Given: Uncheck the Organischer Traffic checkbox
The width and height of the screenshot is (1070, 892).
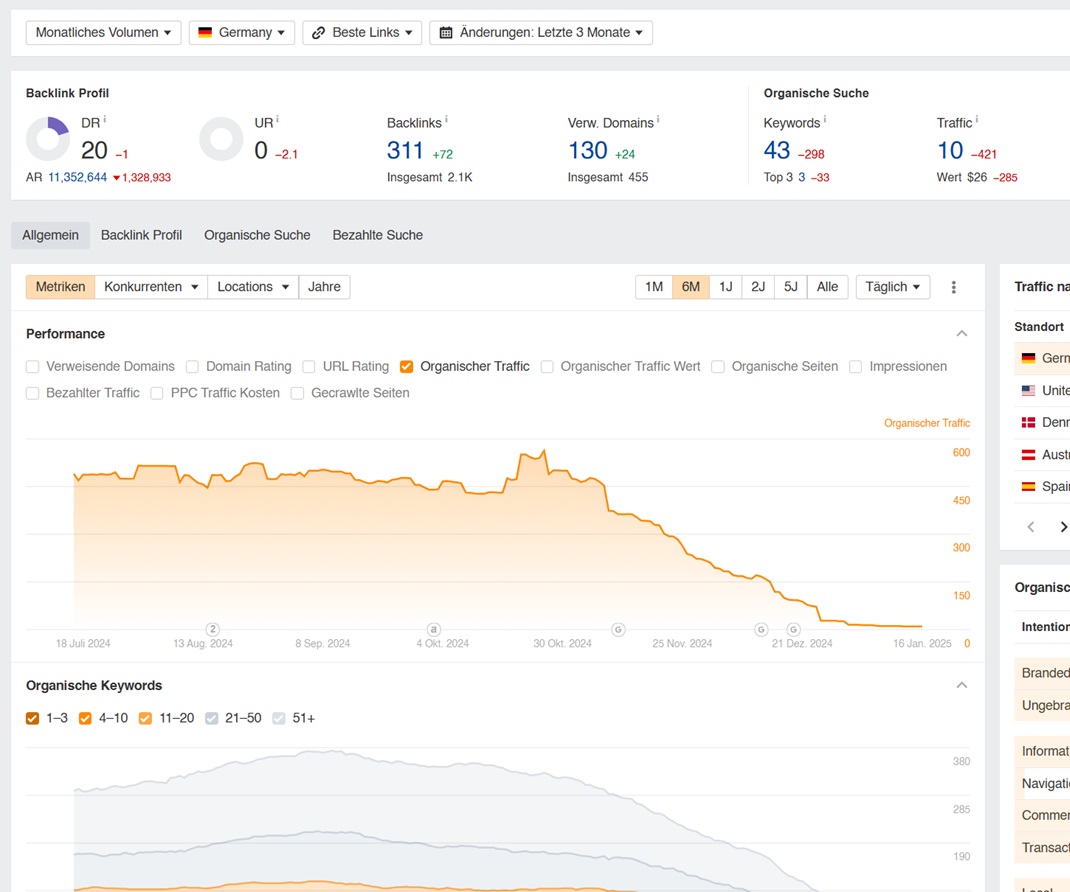Looking at the screenshot, I should coord(407,367).
